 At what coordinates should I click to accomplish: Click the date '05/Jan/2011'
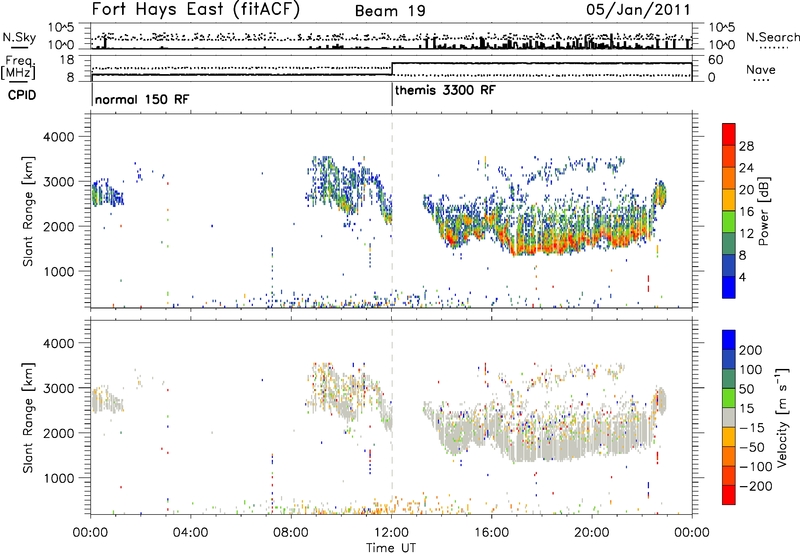click(638, 9)
